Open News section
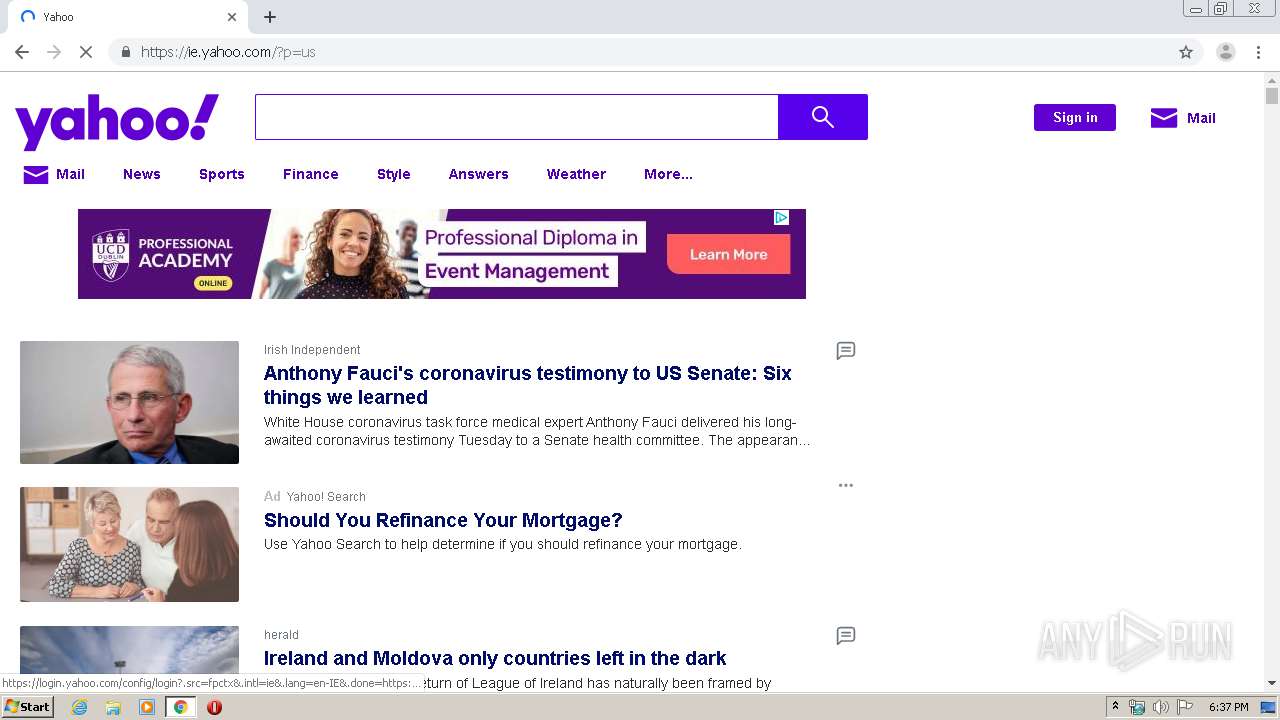The image size is (1280, 720). 142,174
